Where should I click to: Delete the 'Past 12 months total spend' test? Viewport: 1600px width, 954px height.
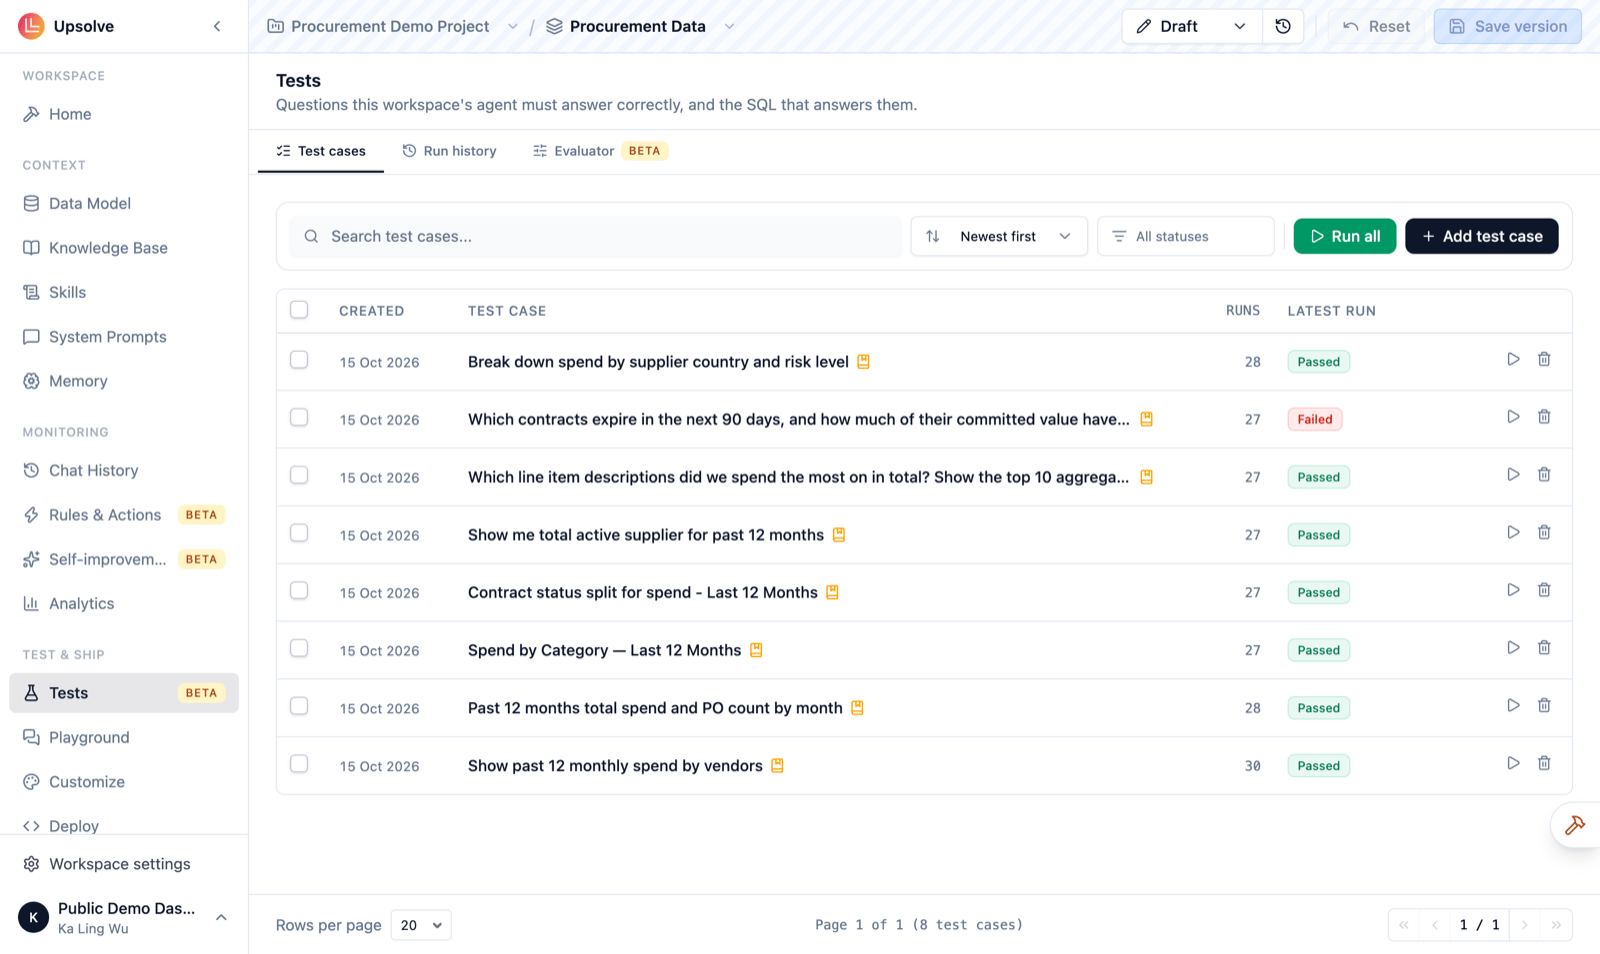1544,706
